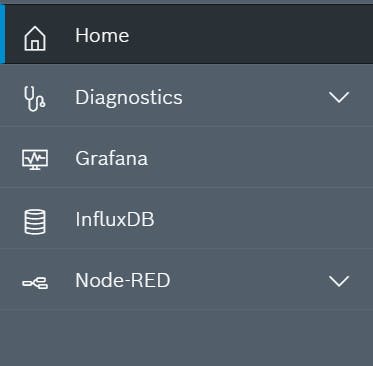Click the Node-RED flow nodes icon
The image size is (373, 366).
point(35,283)
